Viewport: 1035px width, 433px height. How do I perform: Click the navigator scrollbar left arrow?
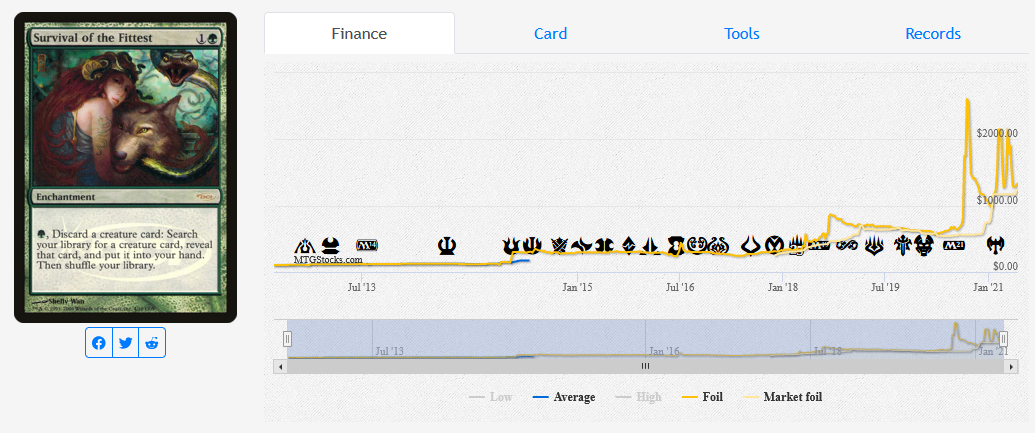coord(283,367)
